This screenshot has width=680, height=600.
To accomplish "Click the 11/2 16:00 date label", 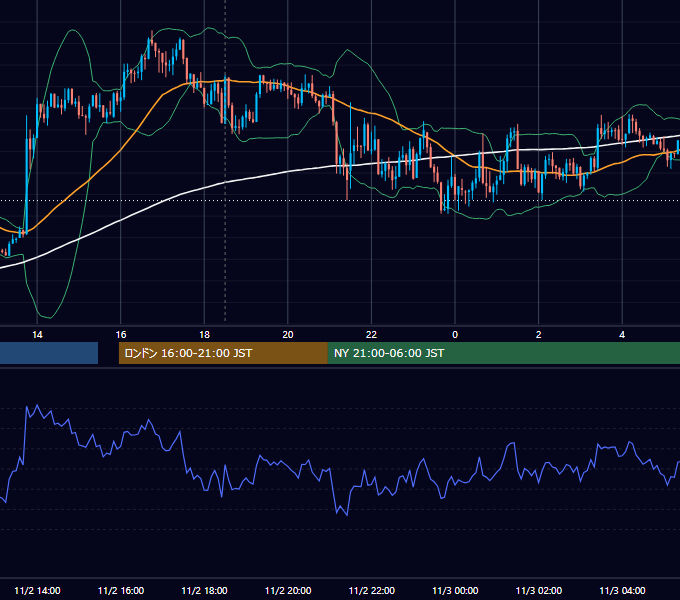I will (121, 590).
